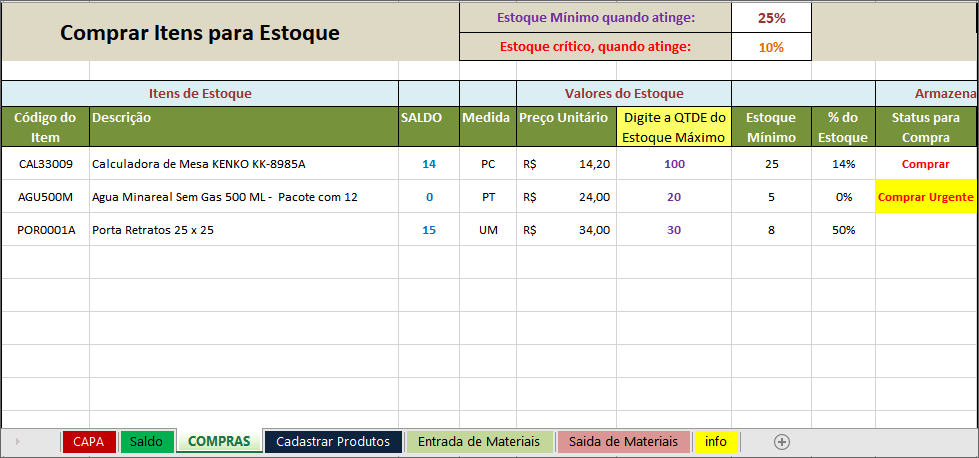Click the Medida column header
979x458 pixels.
pos(488,127)
